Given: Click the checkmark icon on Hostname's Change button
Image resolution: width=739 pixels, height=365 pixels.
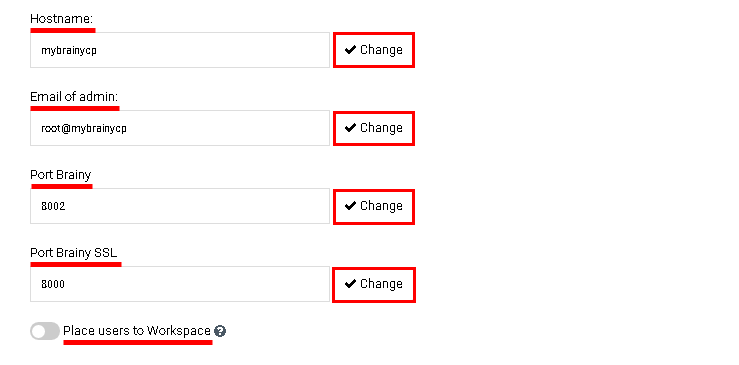Looking at the screenshot, I should click(350, 50).
